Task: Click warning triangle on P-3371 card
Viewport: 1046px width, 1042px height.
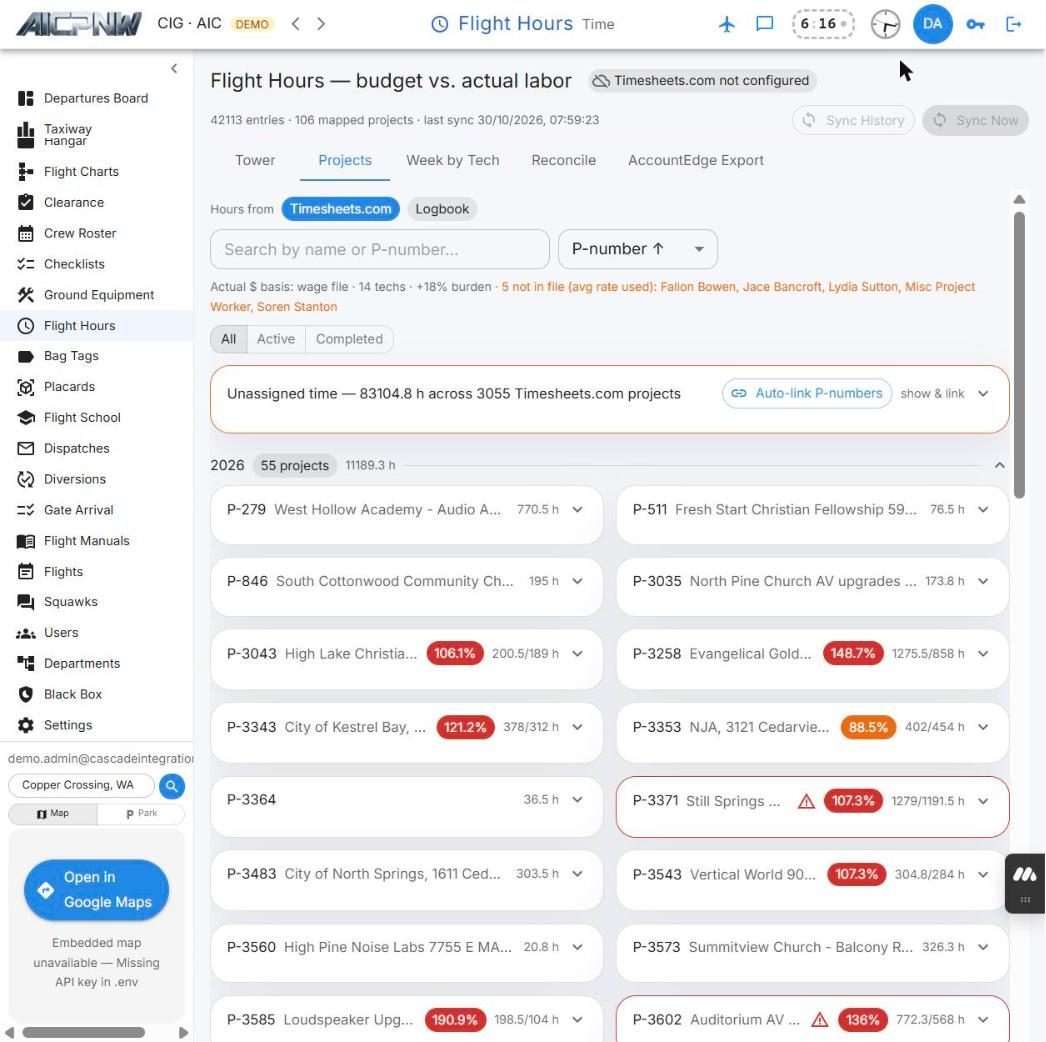Action: [806, 801]
